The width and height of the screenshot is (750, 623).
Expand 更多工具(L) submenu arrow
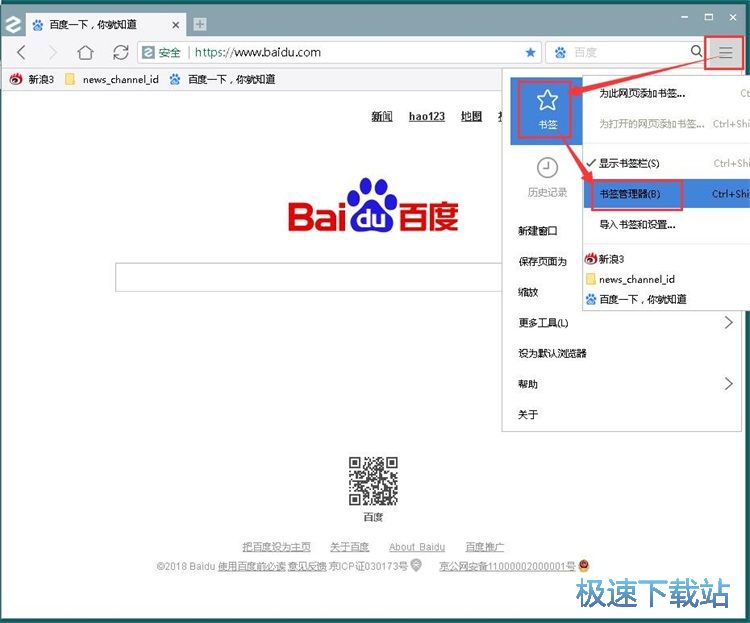pyautogui.click(x=728, y=323)
